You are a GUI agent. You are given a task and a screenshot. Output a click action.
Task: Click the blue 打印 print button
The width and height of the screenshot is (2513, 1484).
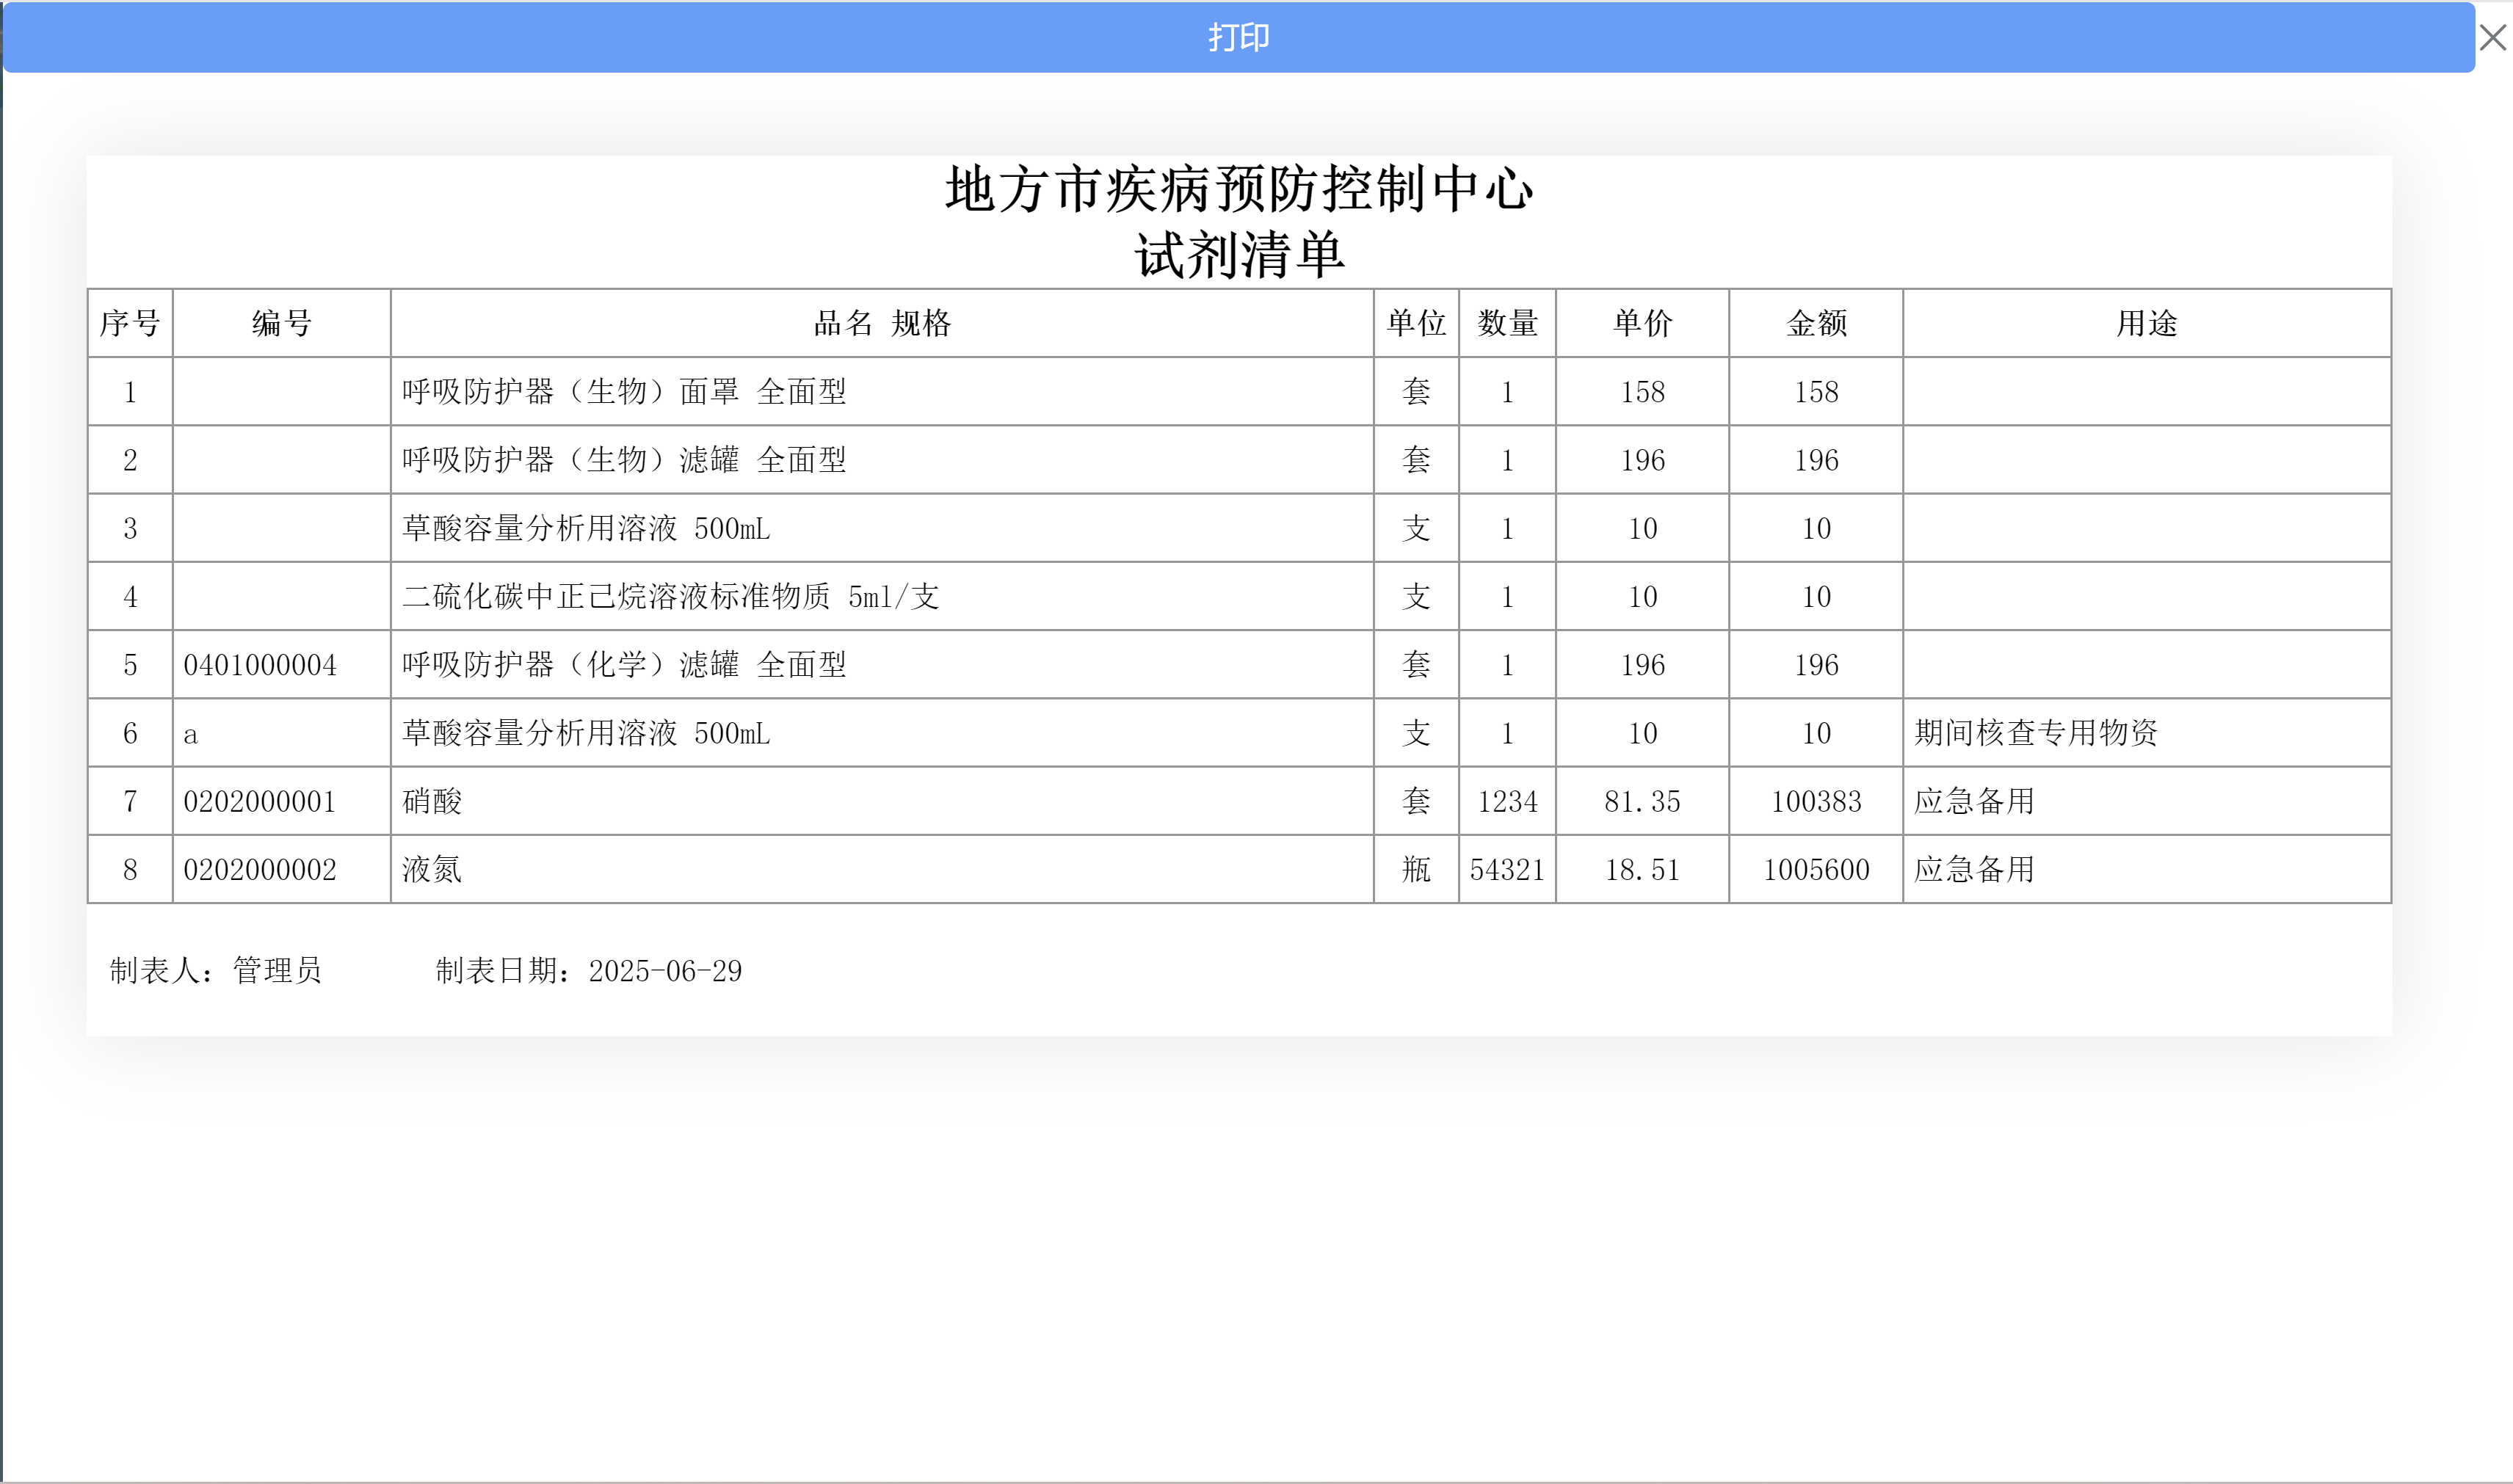pyautogui.click(x=1239, y=37)
